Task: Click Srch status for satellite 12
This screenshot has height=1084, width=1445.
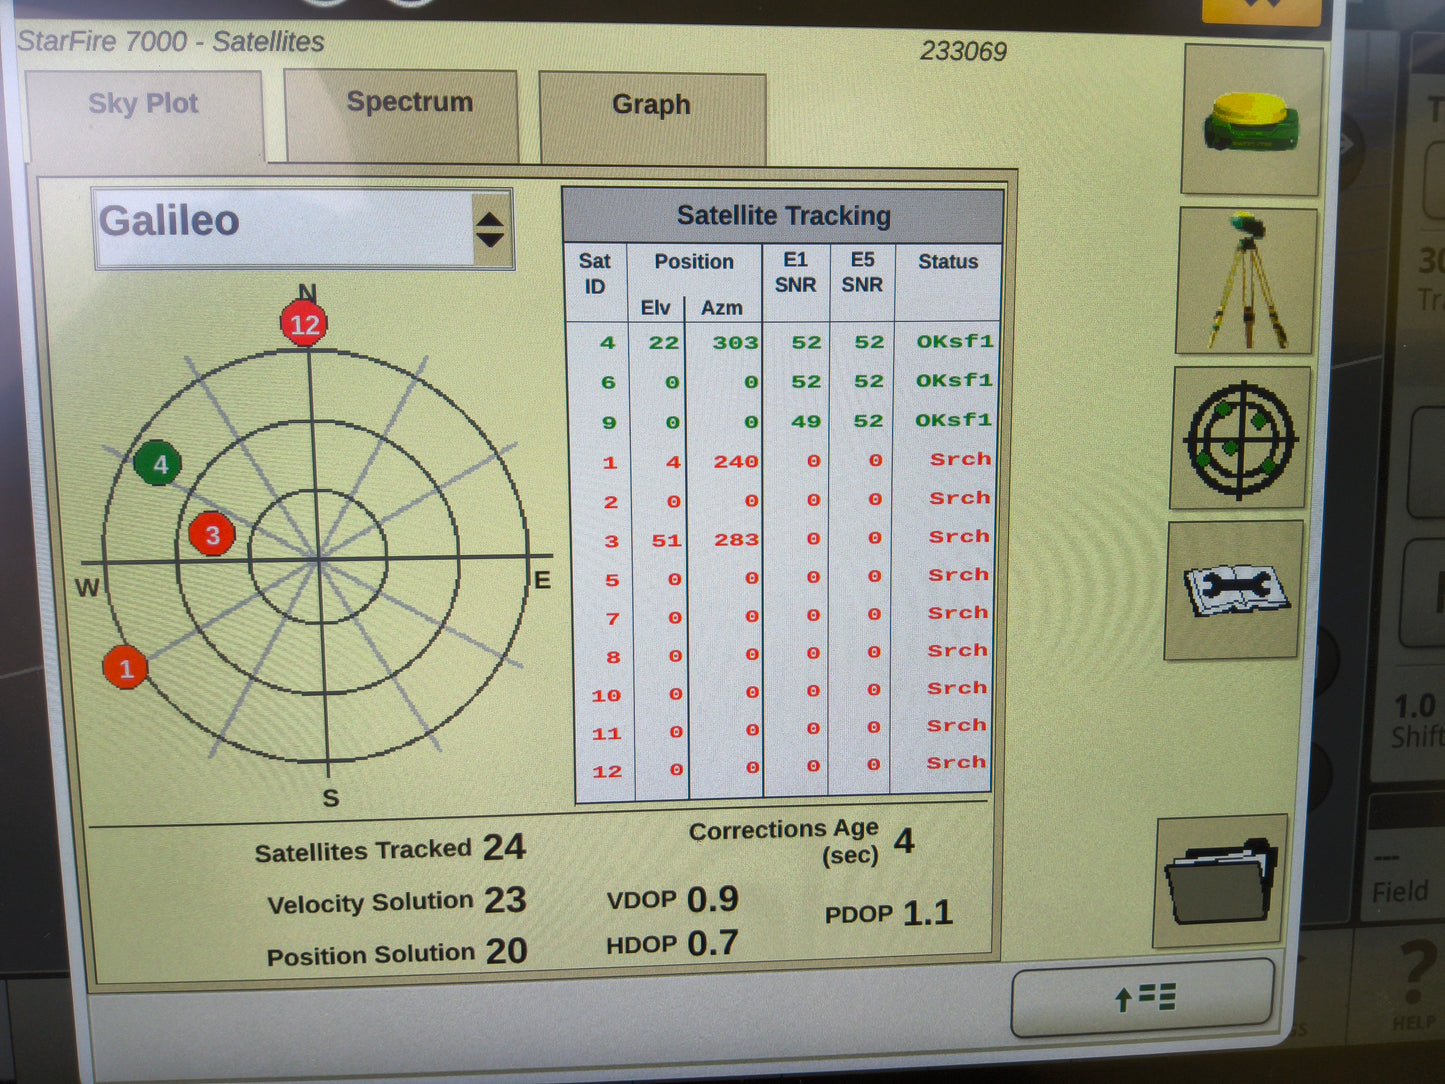Action: pyautogui.click(x=956, y=763)
